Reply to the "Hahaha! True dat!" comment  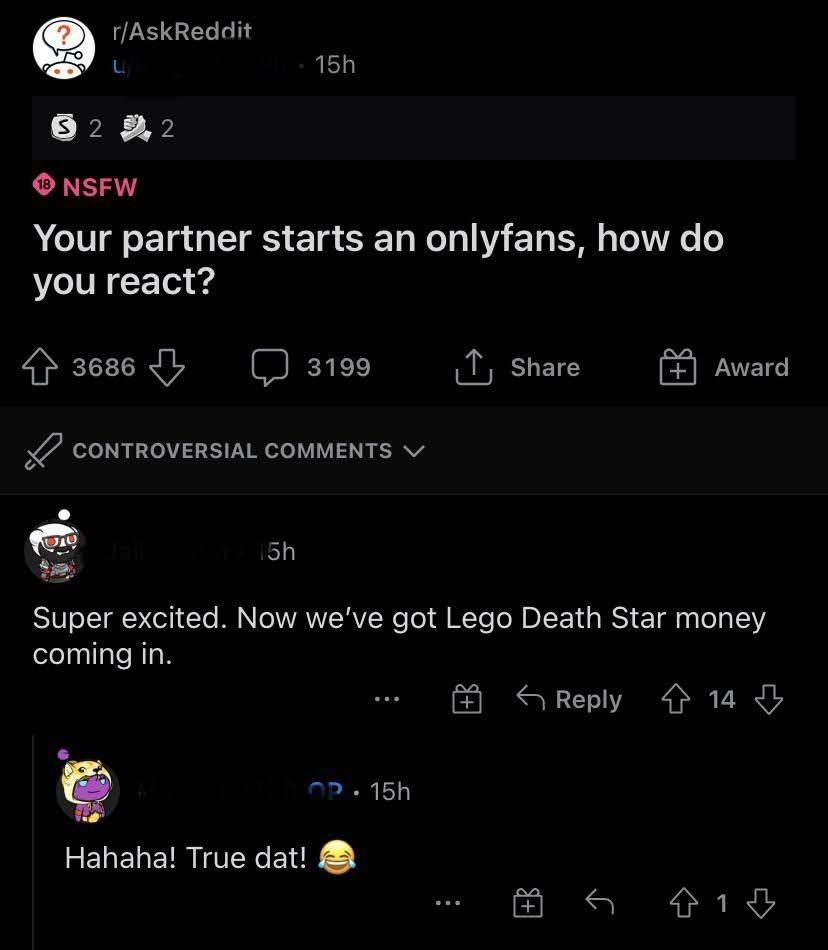point(599,904)
